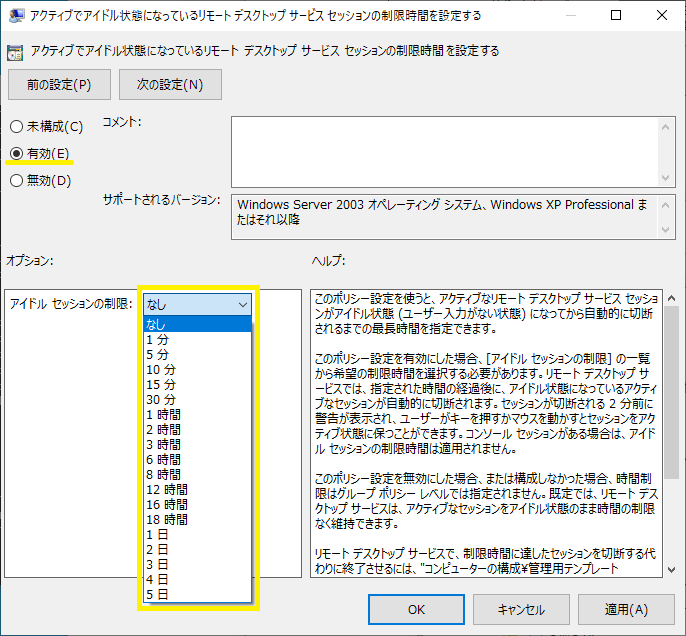The height and width of the screenshot is (636, 686).
Task: Pick 1 時間 in the idle limit list
Action: [x=197, y=414]
